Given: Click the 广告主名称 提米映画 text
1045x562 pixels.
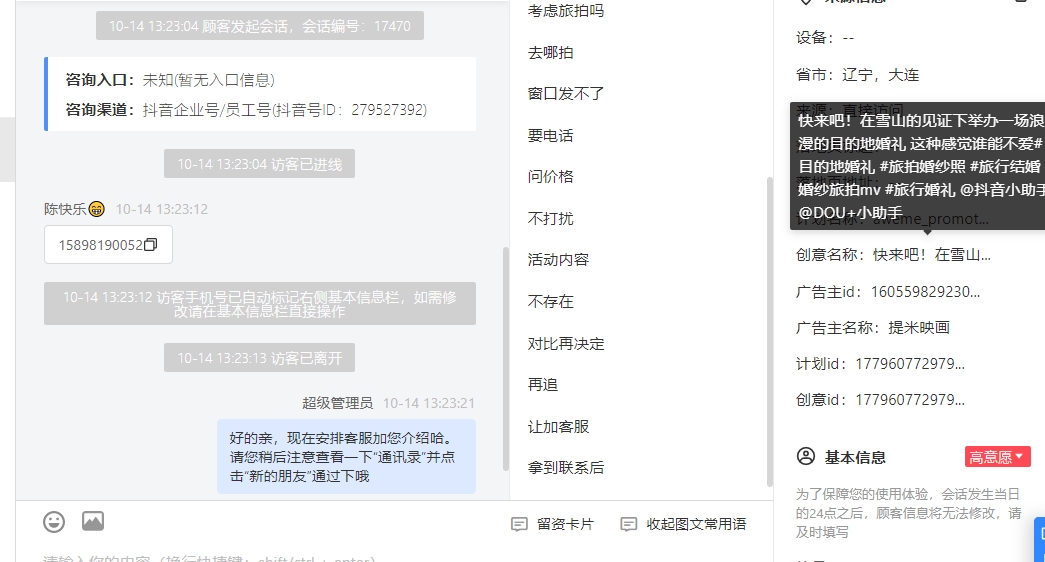Looking at the screenshot, I should tap(919, 327).
